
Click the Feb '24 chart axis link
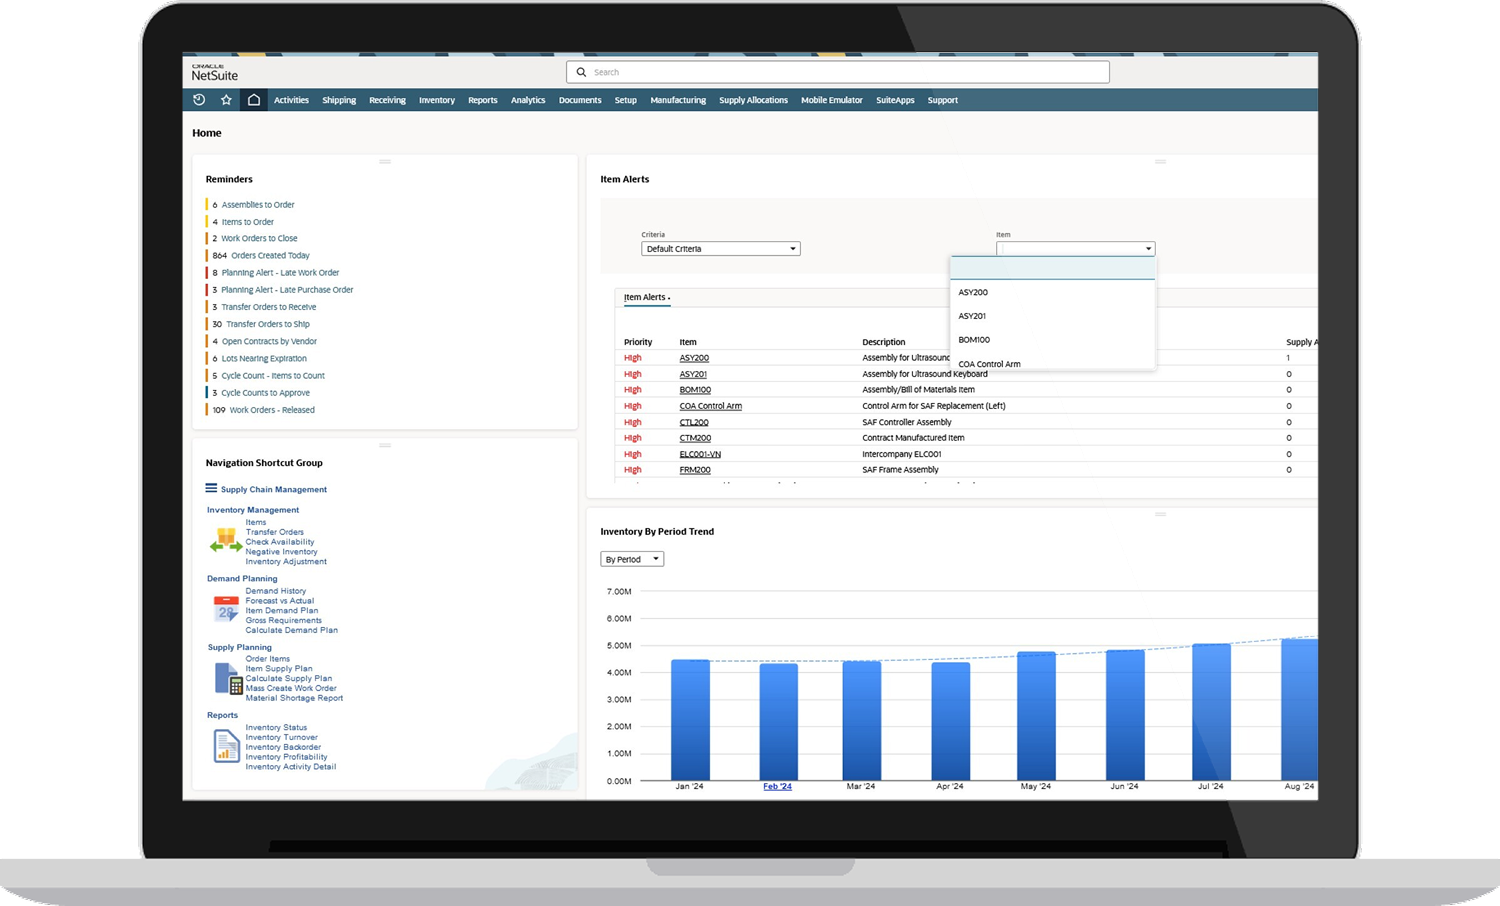click(777, 786)
